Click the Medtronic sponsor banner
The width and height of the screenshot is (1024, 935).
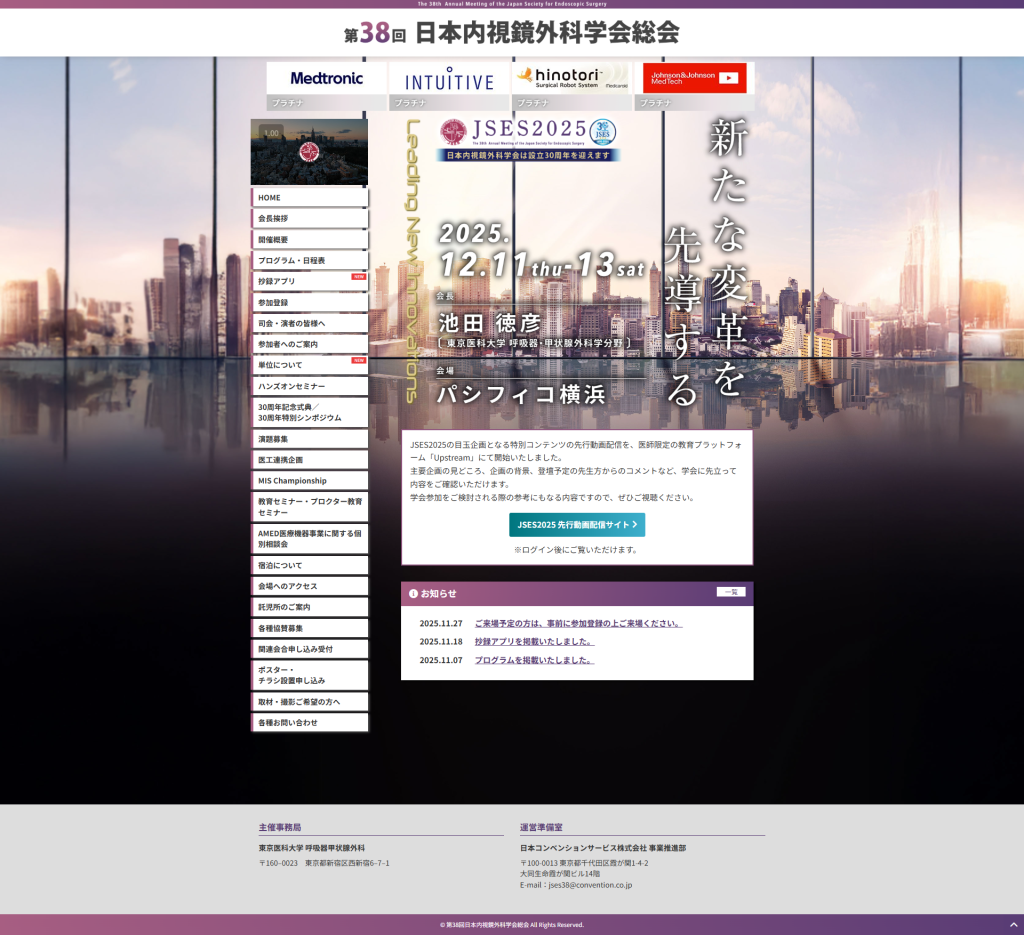[326, 78]
